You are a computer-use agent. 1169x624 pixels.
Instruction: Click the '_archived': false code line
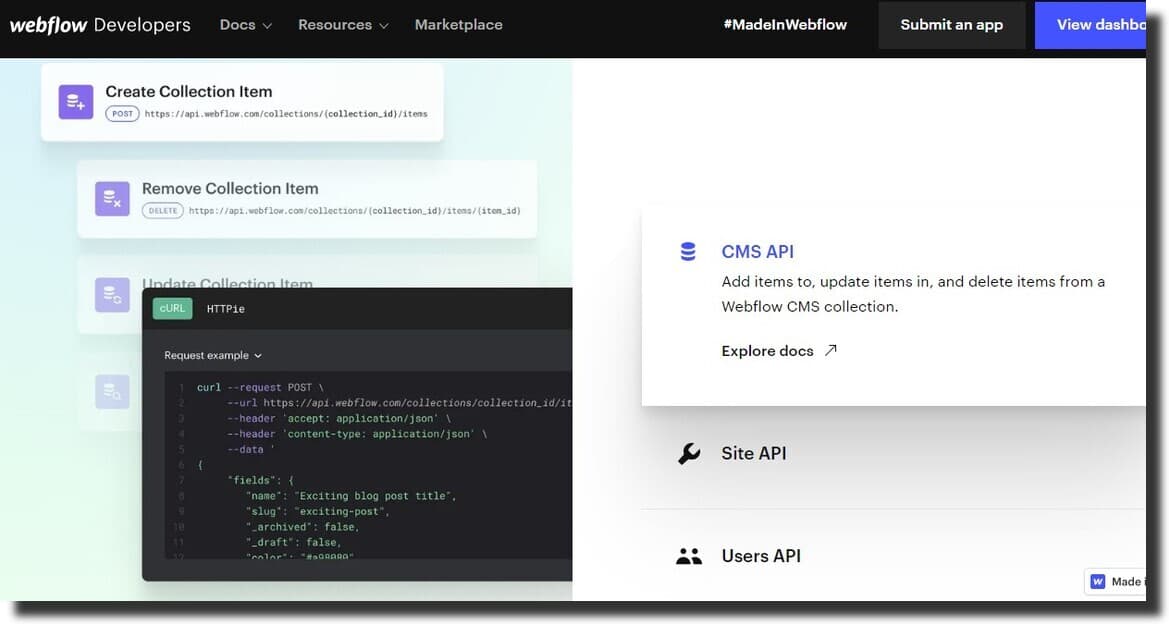click(303, 527)
